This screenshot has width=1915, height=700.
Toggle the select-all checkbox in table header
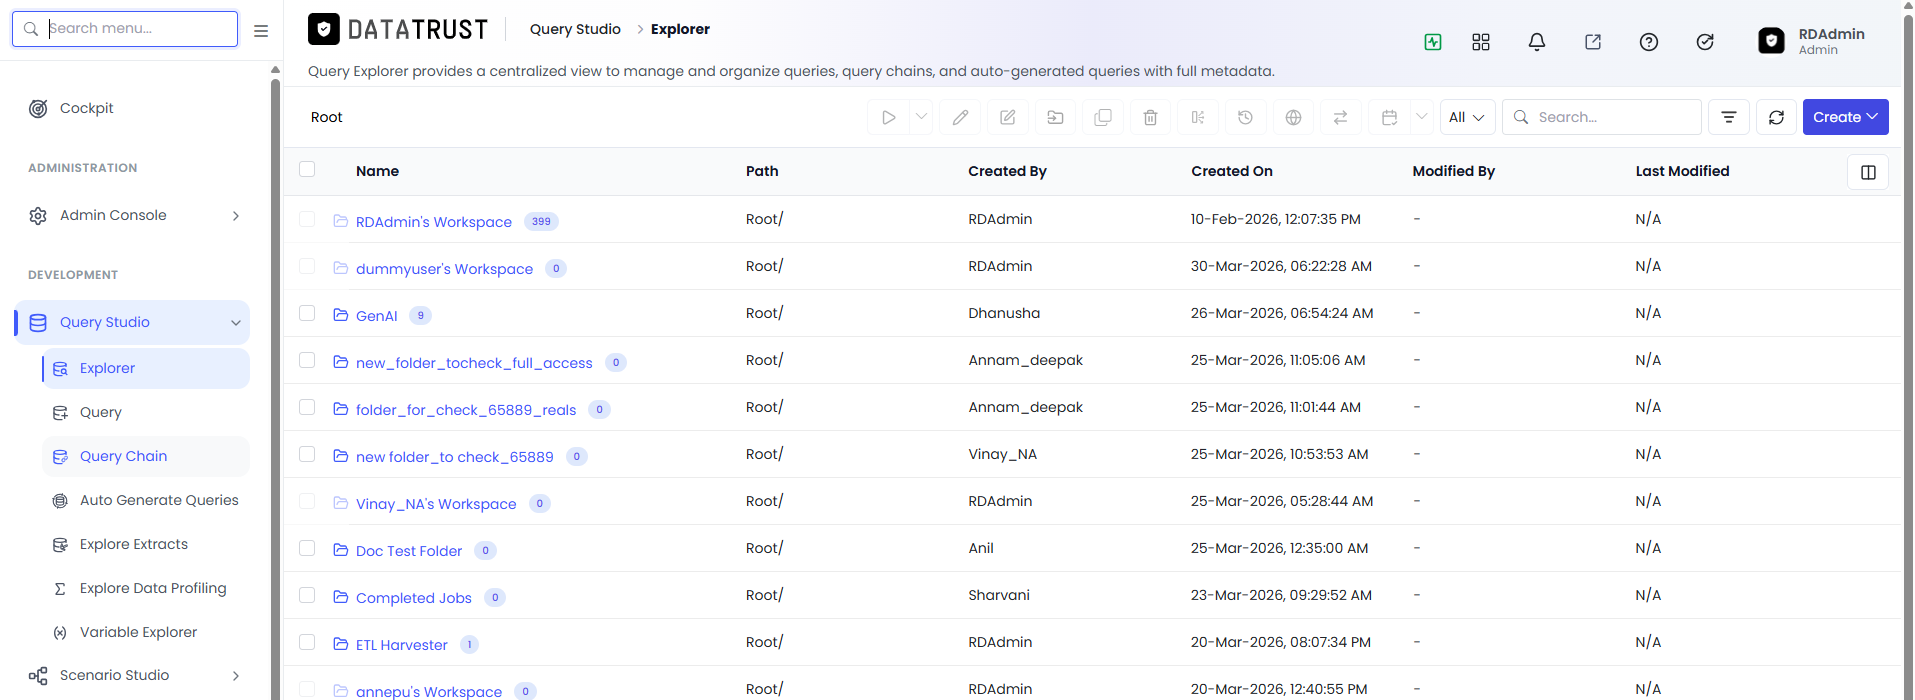tap(307, 170)
